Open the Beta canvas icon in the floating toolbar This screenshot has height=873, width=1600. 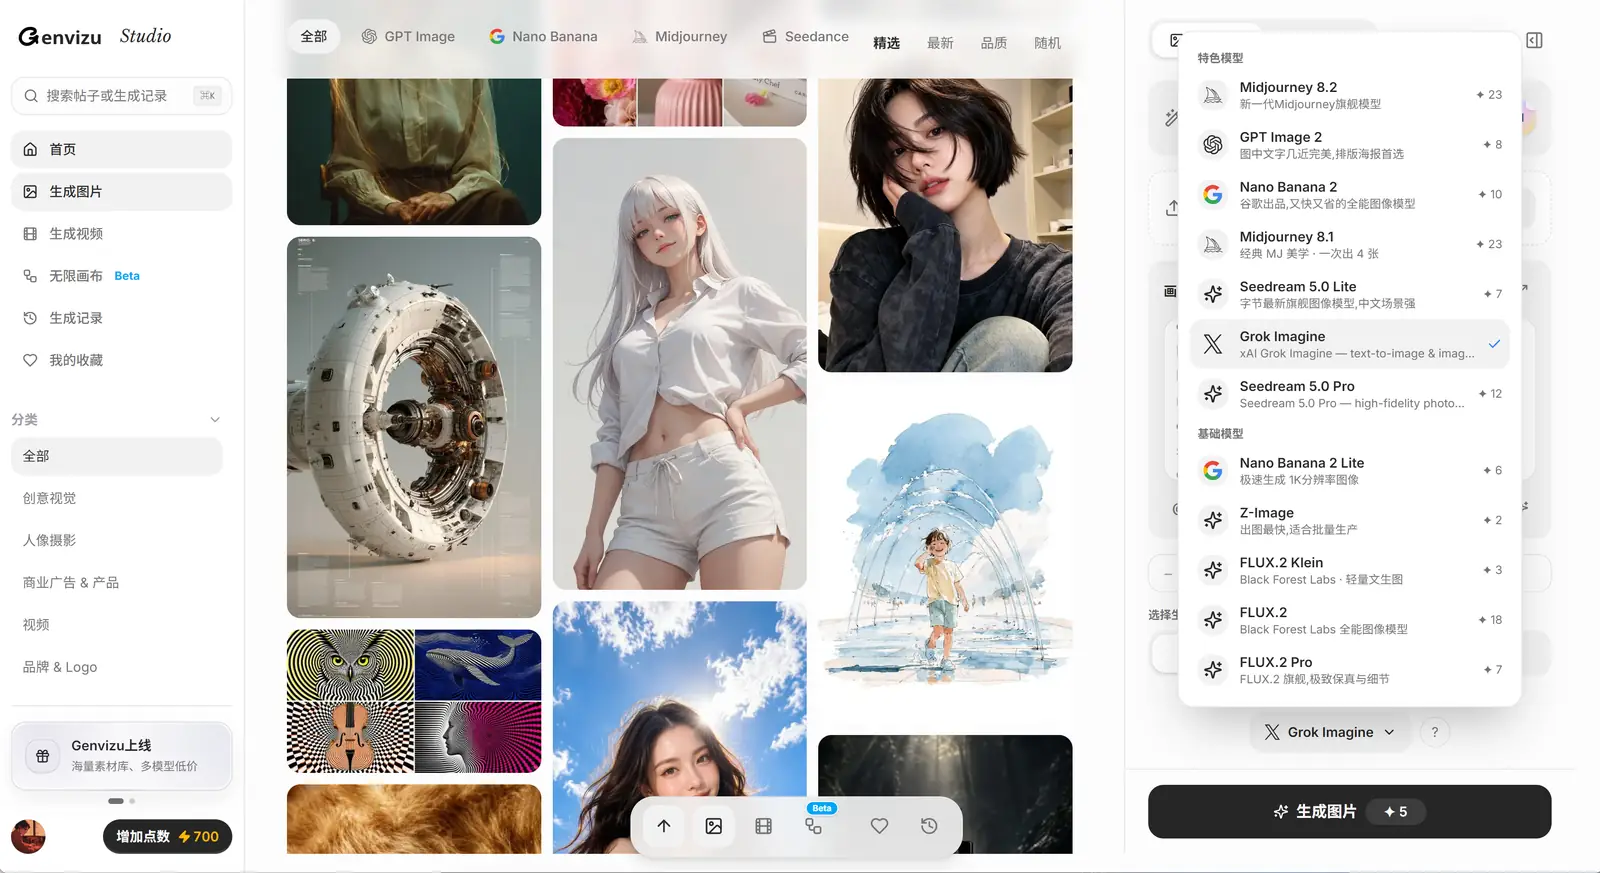point(814,826)
